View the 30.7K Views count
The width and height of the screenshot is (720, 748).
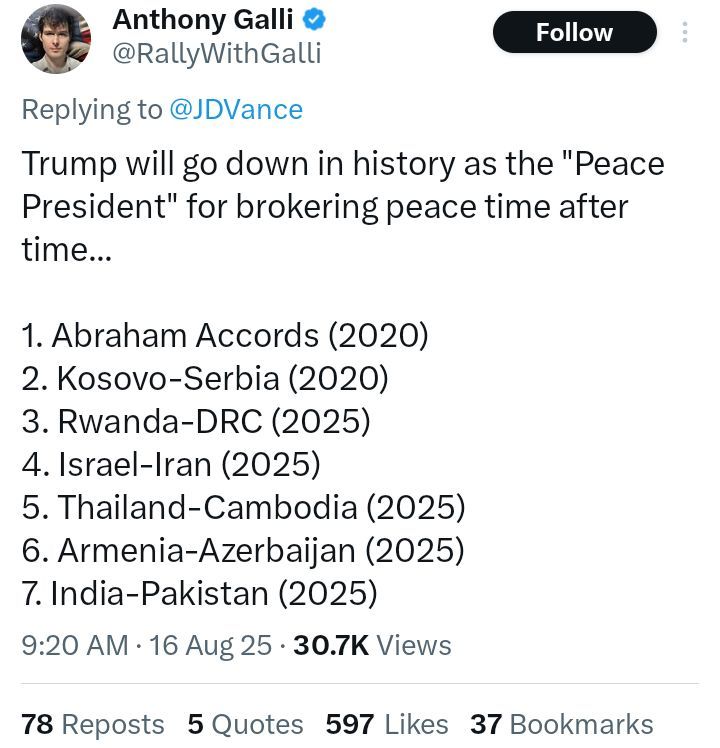(372, 645)
